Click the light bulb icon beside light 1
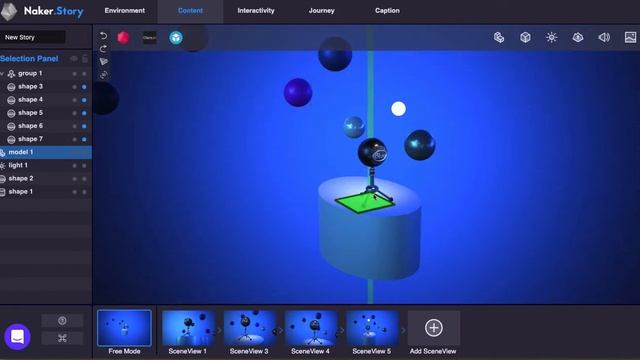Viewport: 640px width, 360px height. (x=3, y=166)
